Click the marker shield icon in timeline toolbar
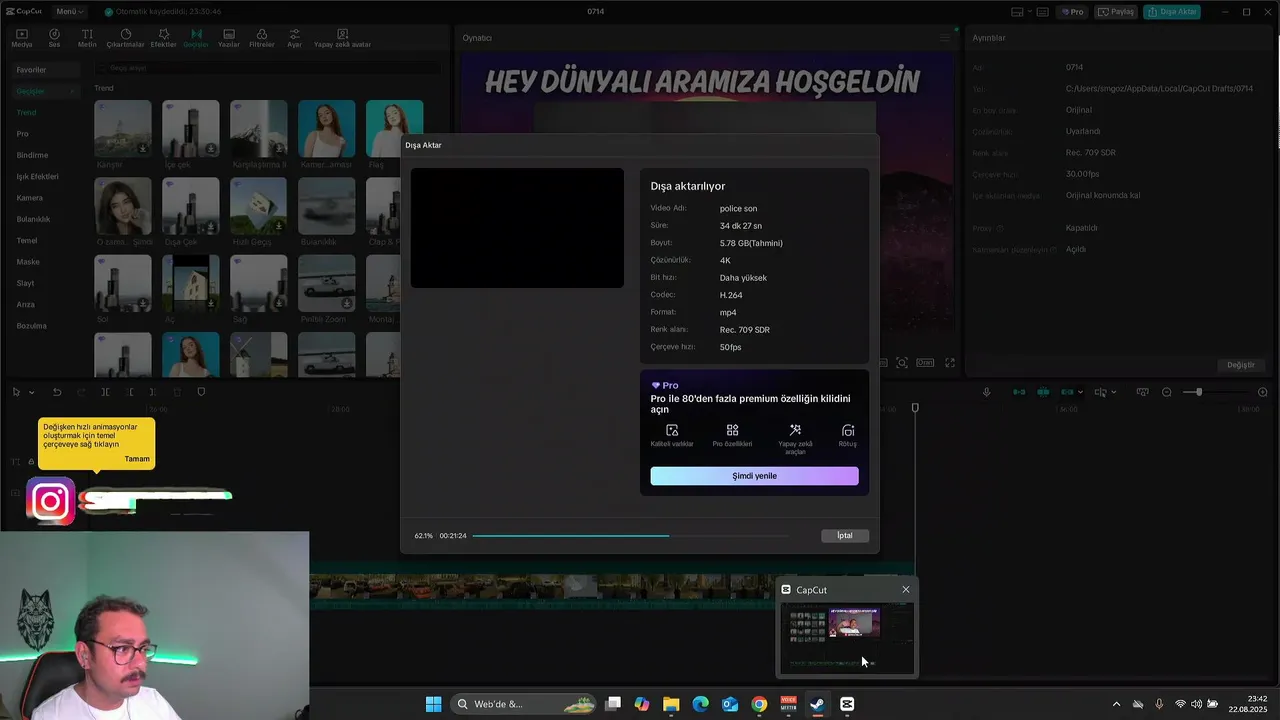The image size is (1280, 720). (x=201, y=392)
